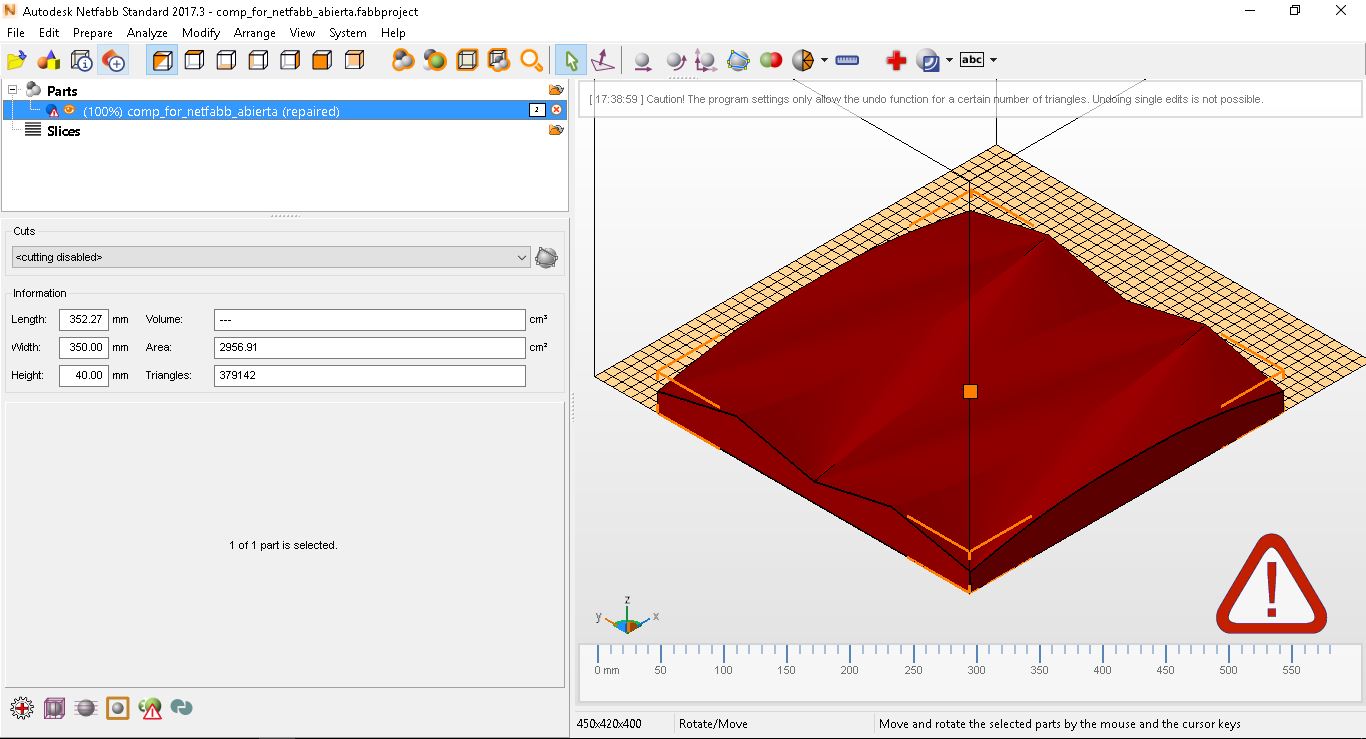Click the large red warning triangle in viewport
The image size is (1366, 739).
[x=1271, y=585]
